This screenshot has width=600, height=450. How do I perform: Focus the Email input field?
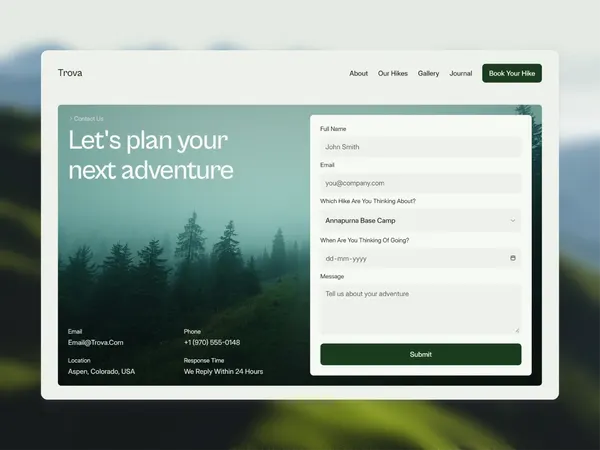(421, 183)
